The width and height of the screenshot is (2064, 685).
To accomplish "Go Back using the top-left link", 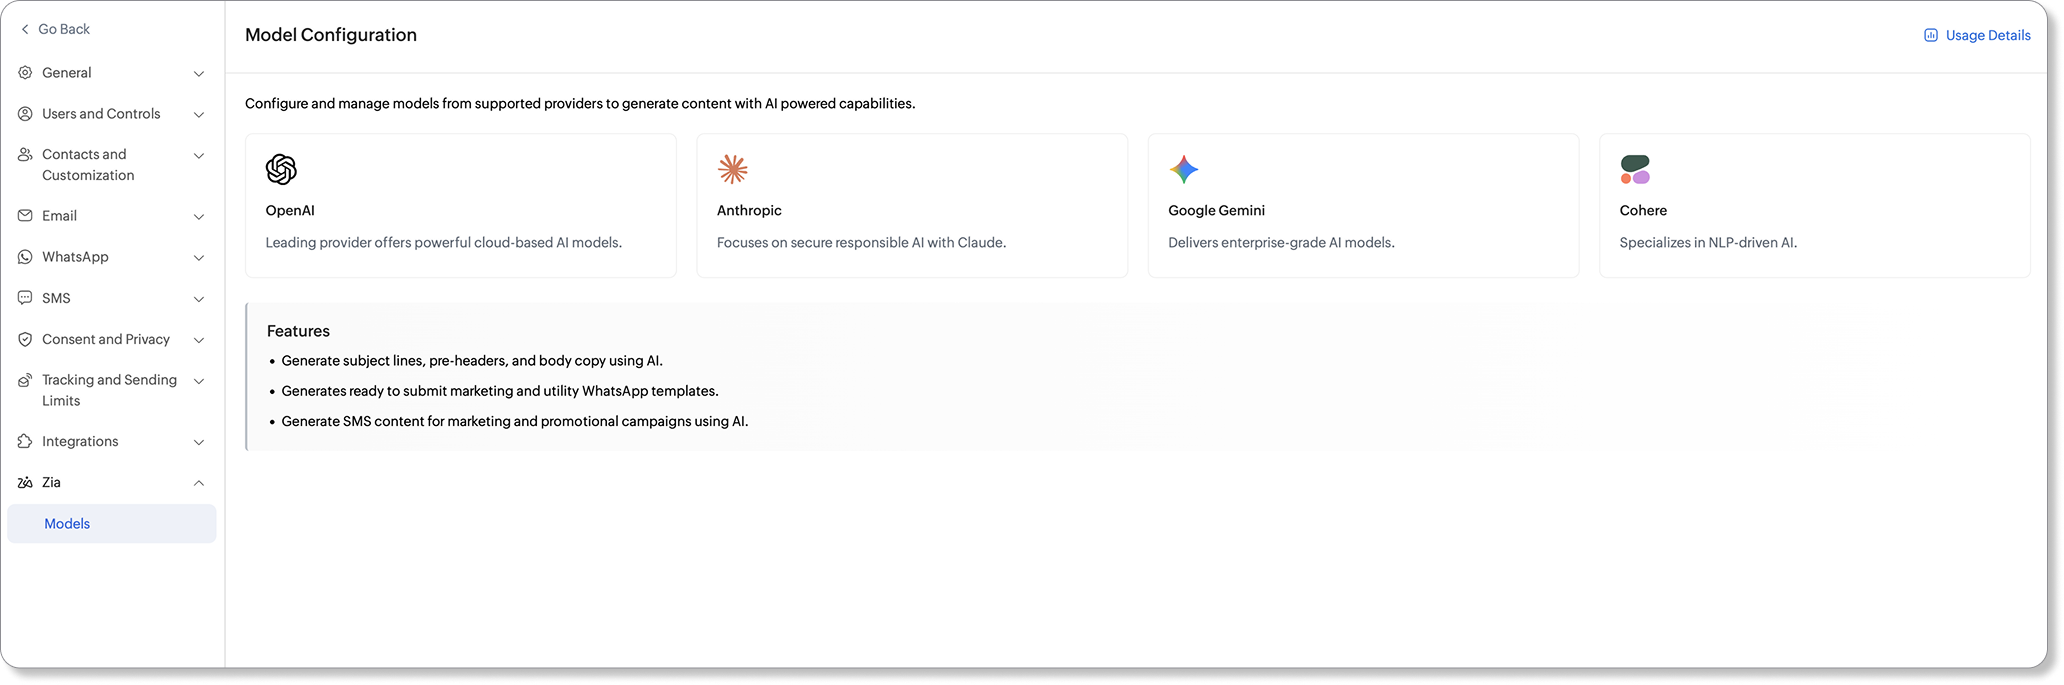I will [x=55, y=29].
